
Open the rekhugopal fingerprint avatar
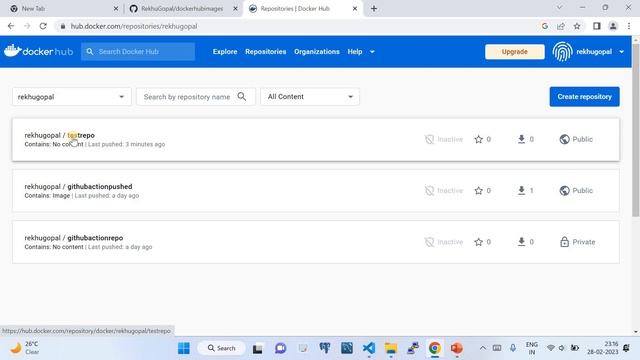tap(562, 51)
